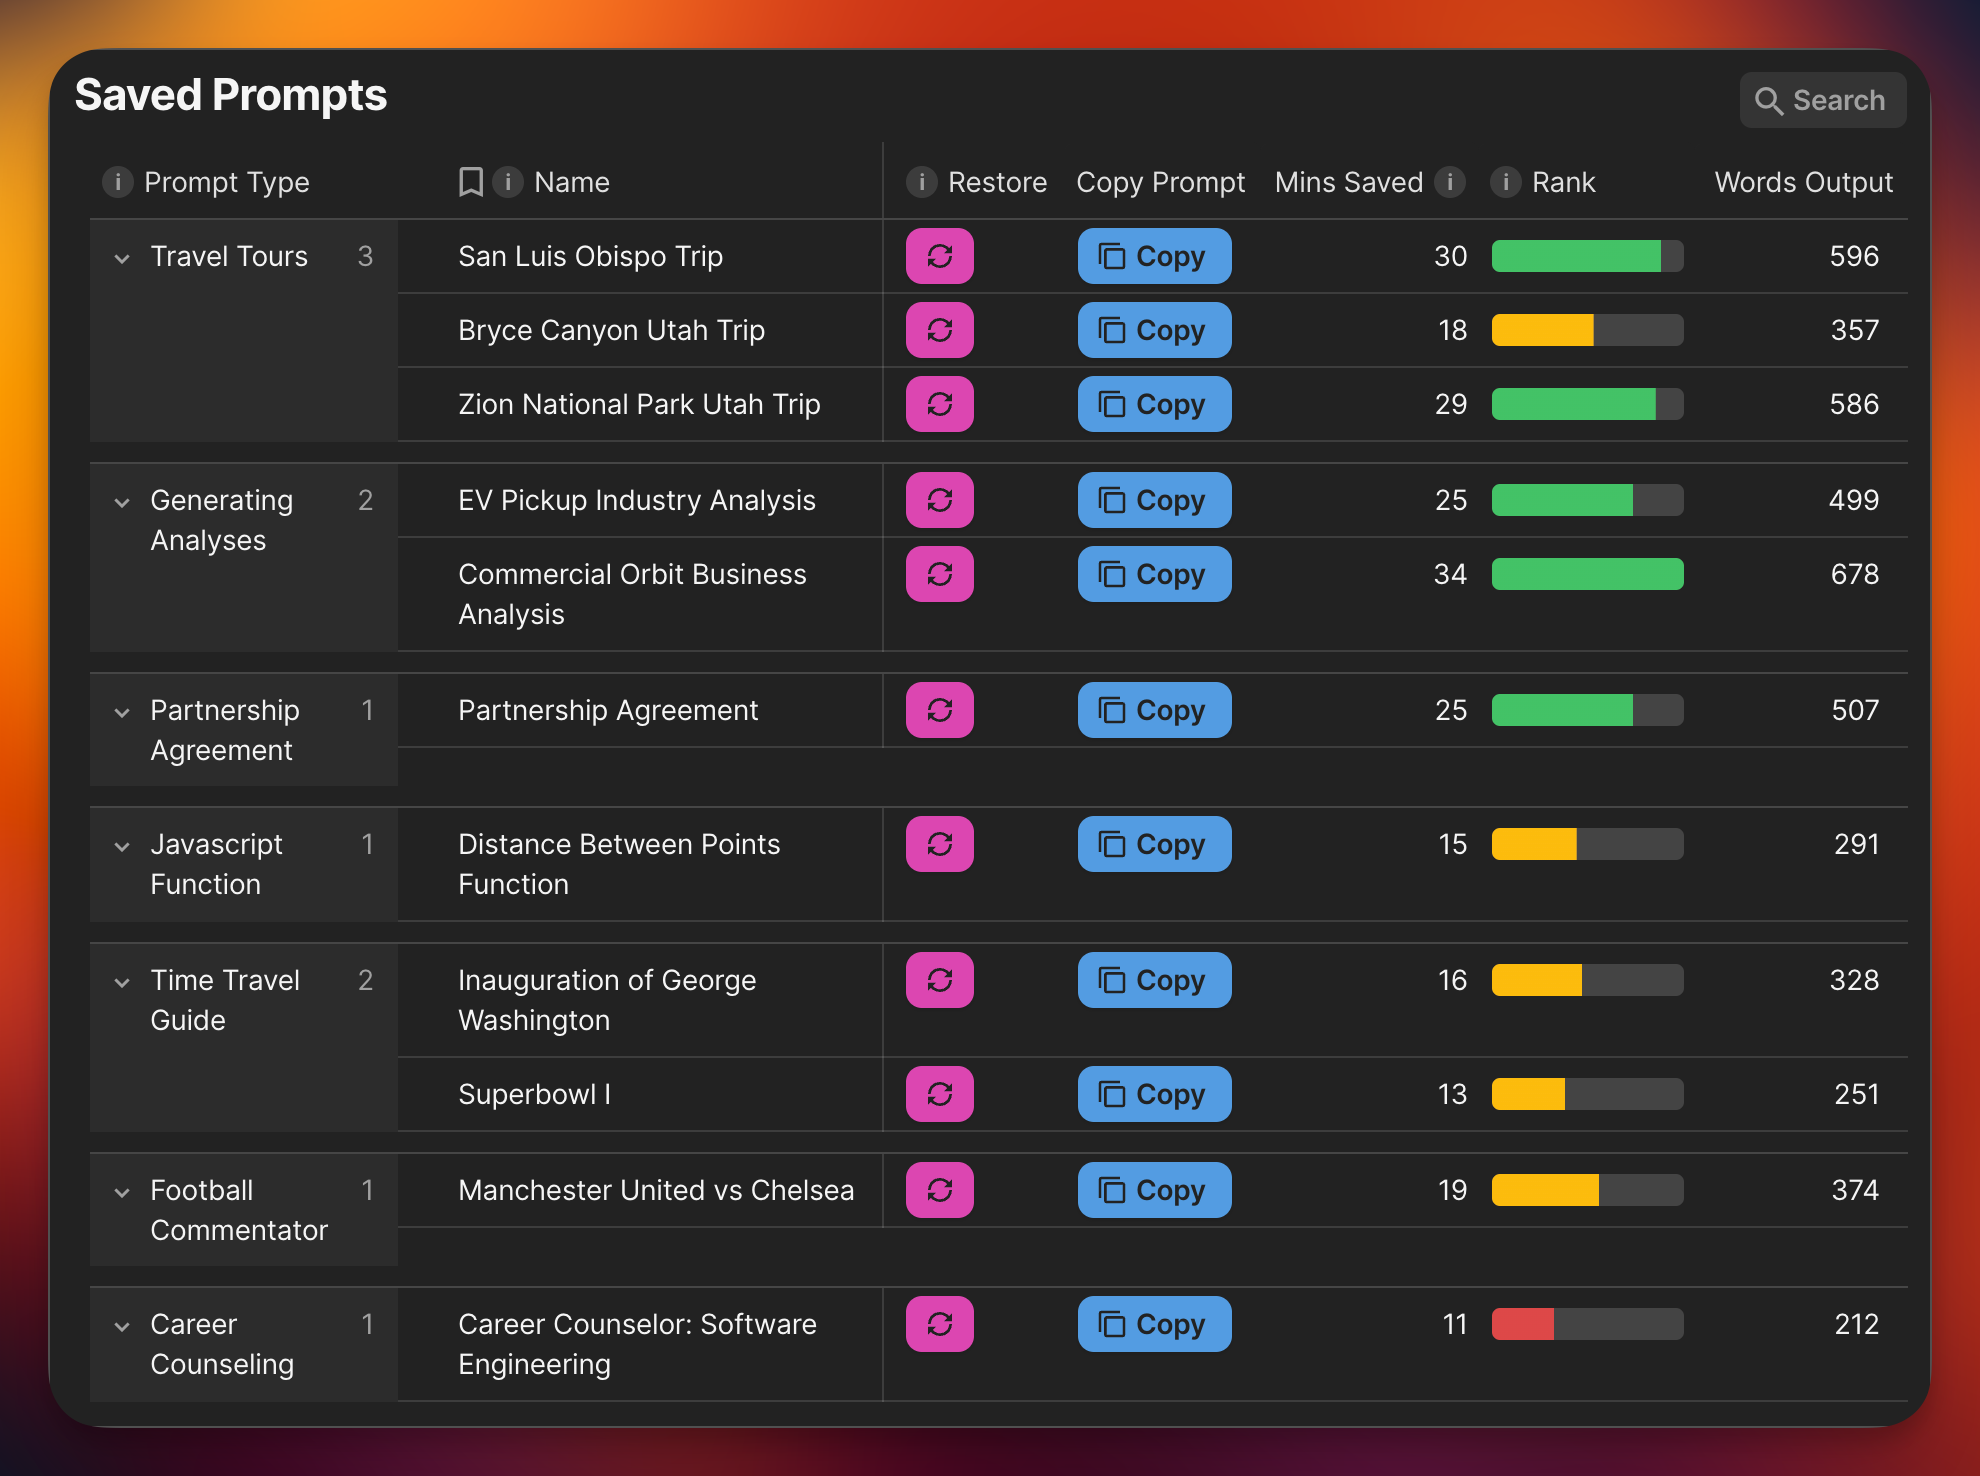This screenshot has width=1980, height=1476.
Task: Collapse the Time Travel Guide group
Action: [122, 982]
